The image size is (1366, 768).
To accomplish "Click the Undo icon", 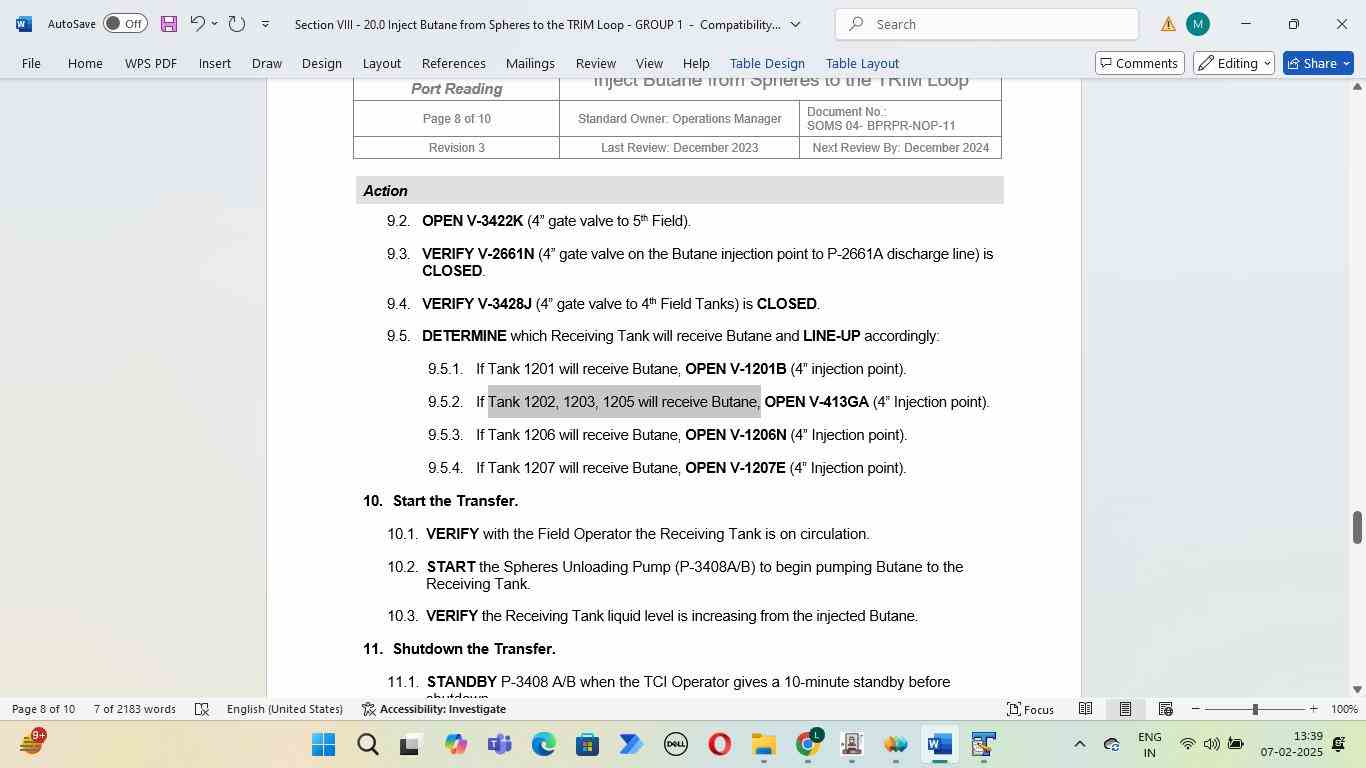I will pos(197,23).
